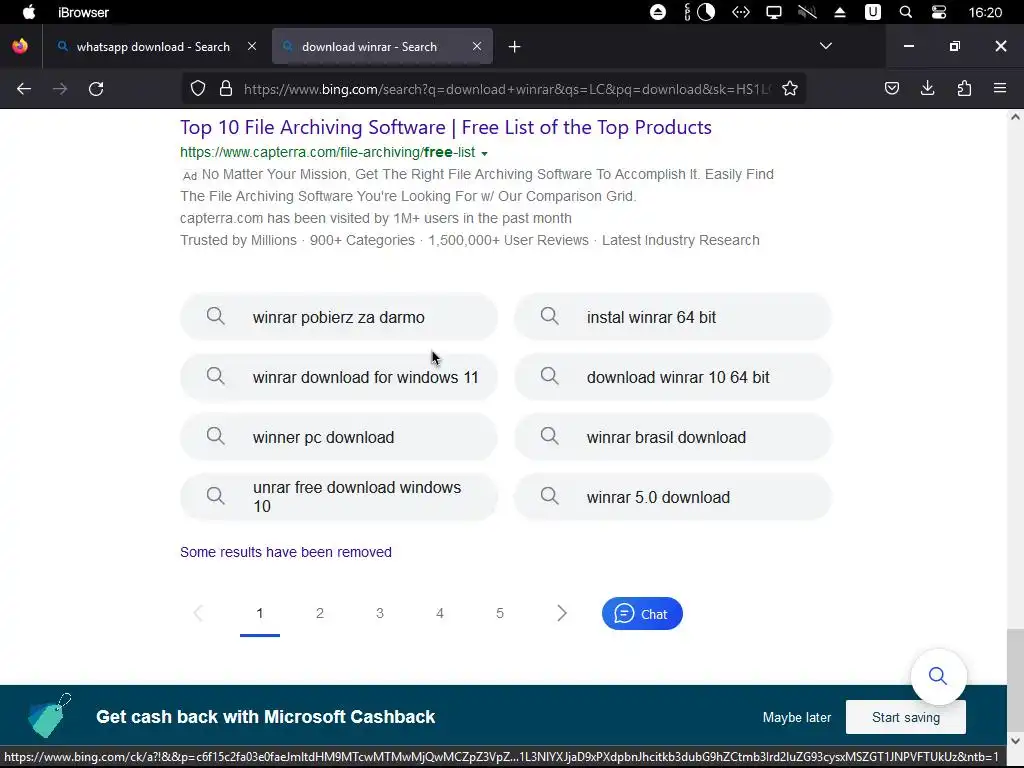Click the code brackets icon in menu bar

pos(741,12)
